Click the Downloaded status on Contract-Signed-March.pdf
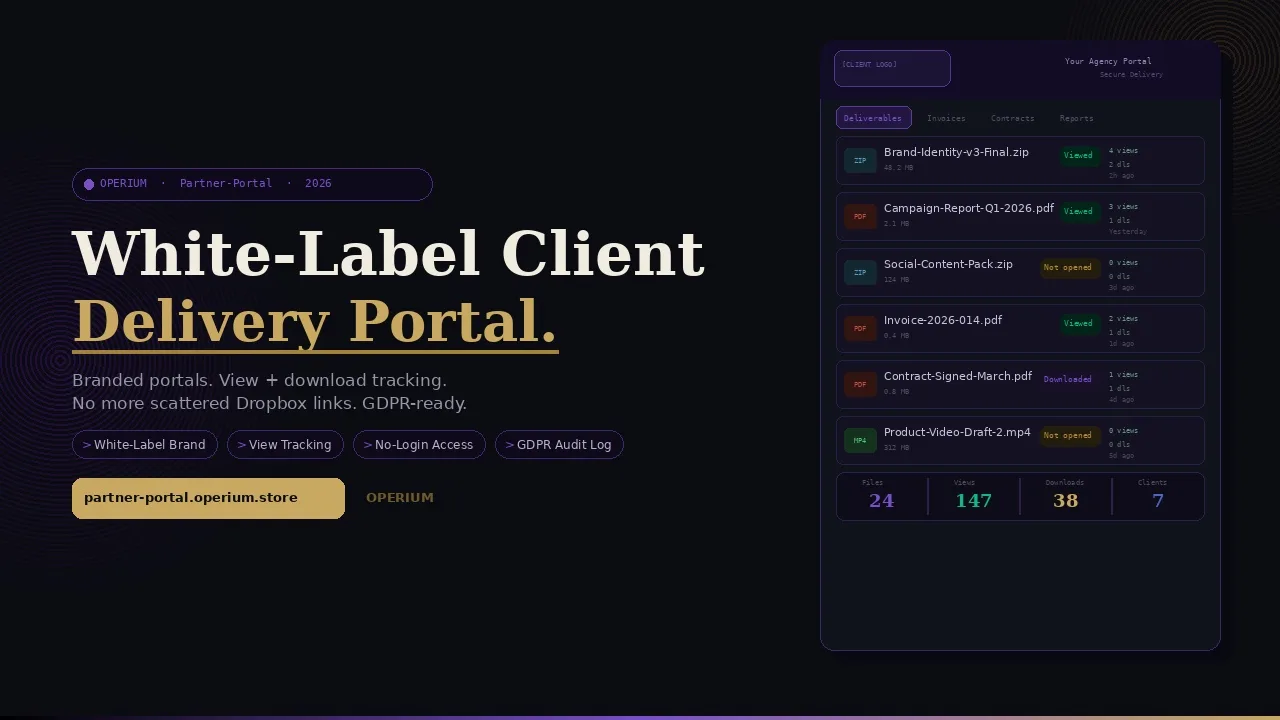This screenshot has width=1280, height=720. (1068, 379)
